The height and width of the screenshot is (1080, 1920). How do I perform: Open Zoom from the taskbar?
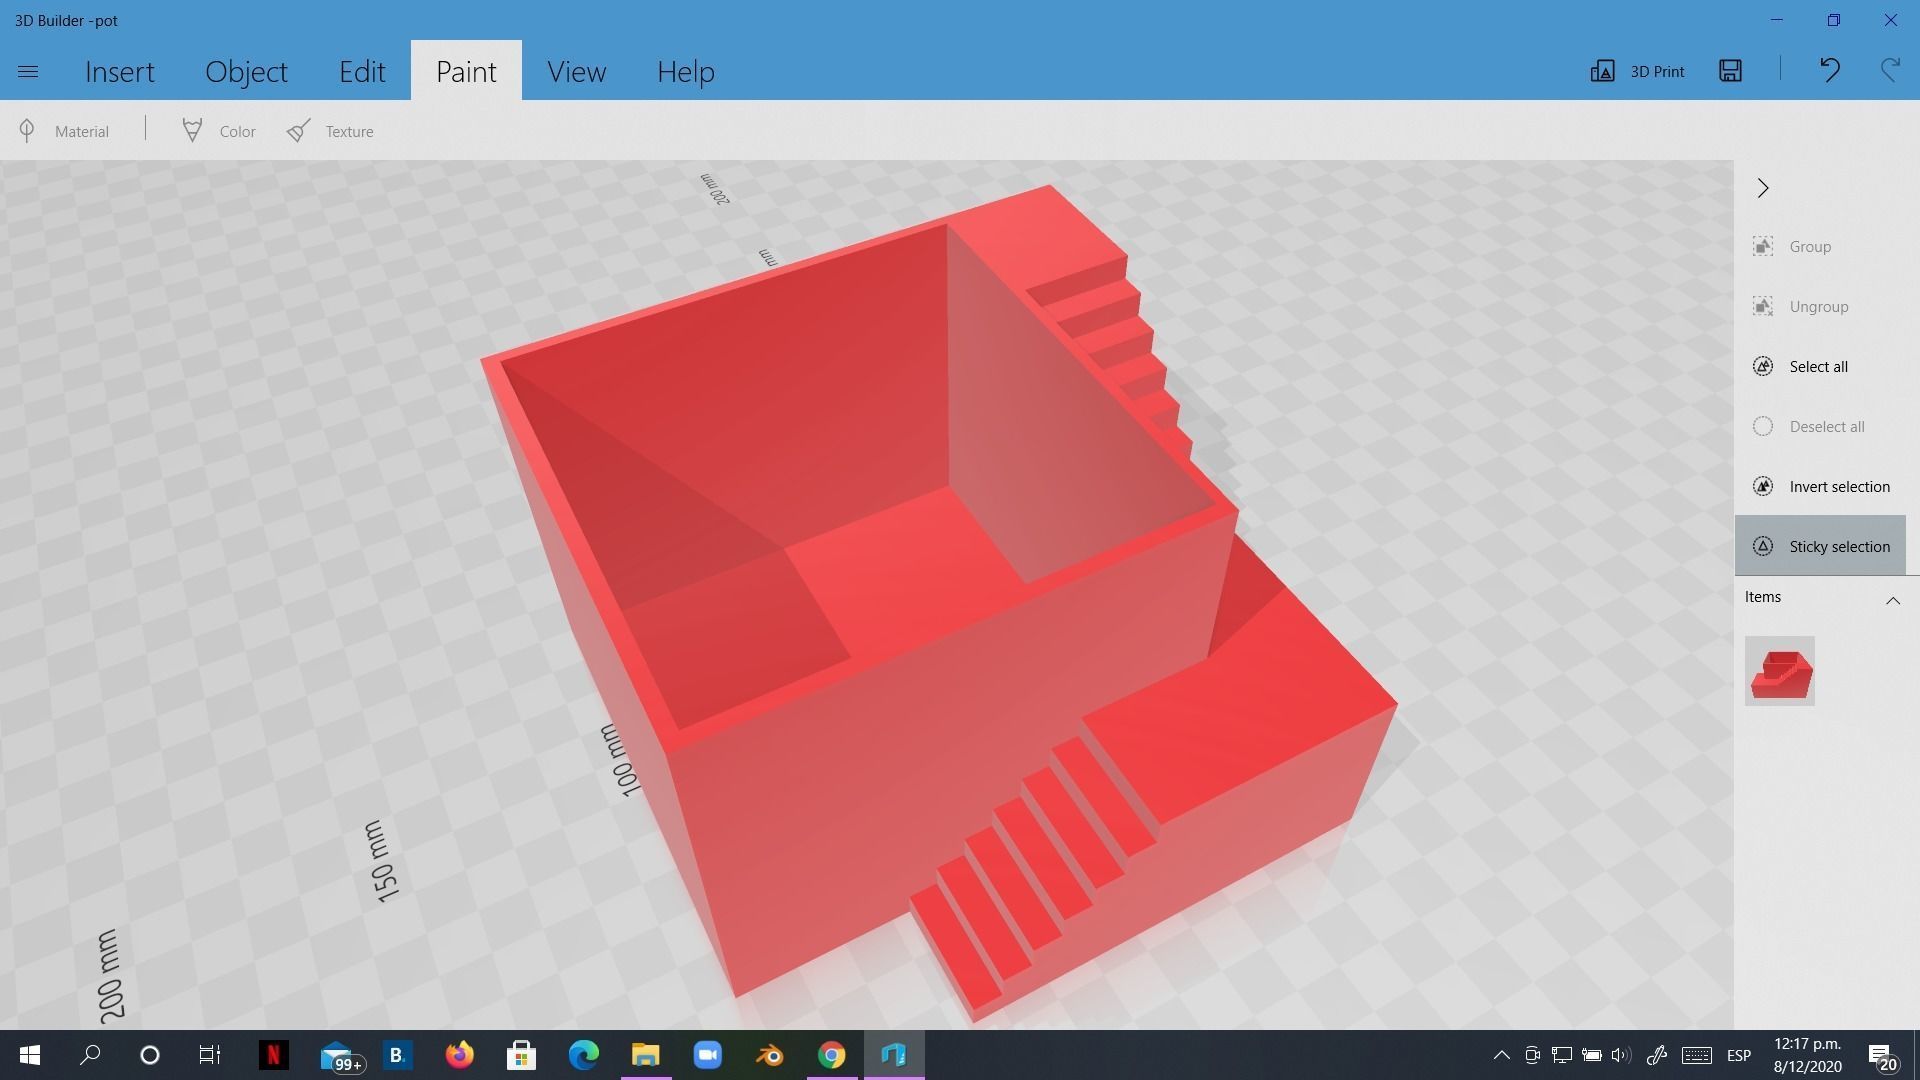pos(707,1055)
